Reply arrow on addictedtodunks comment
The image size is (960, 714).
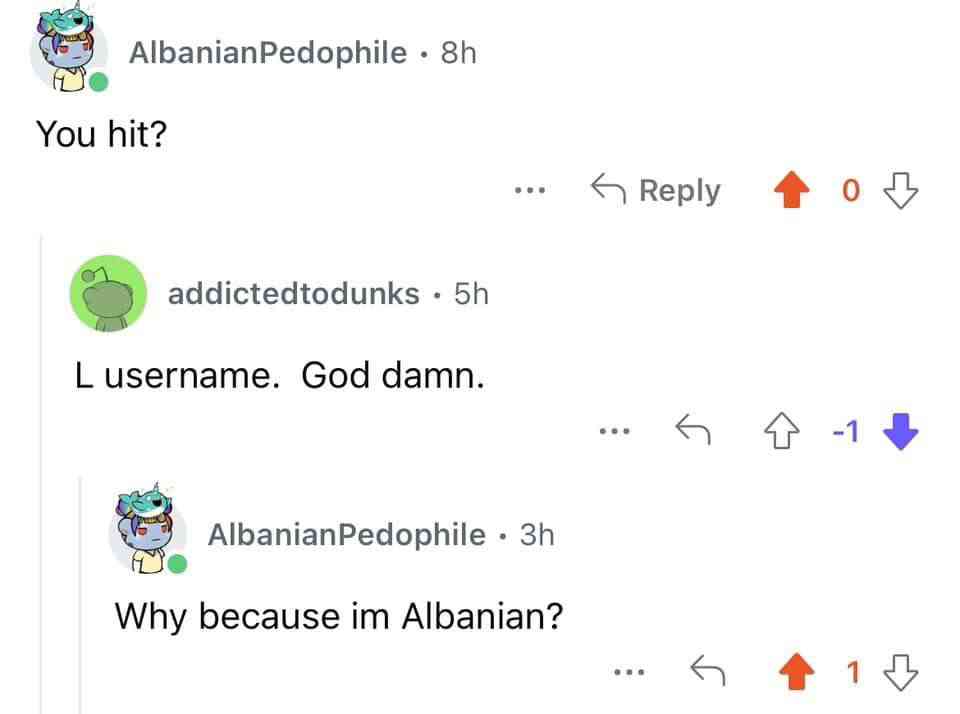(x=692, y=429)
